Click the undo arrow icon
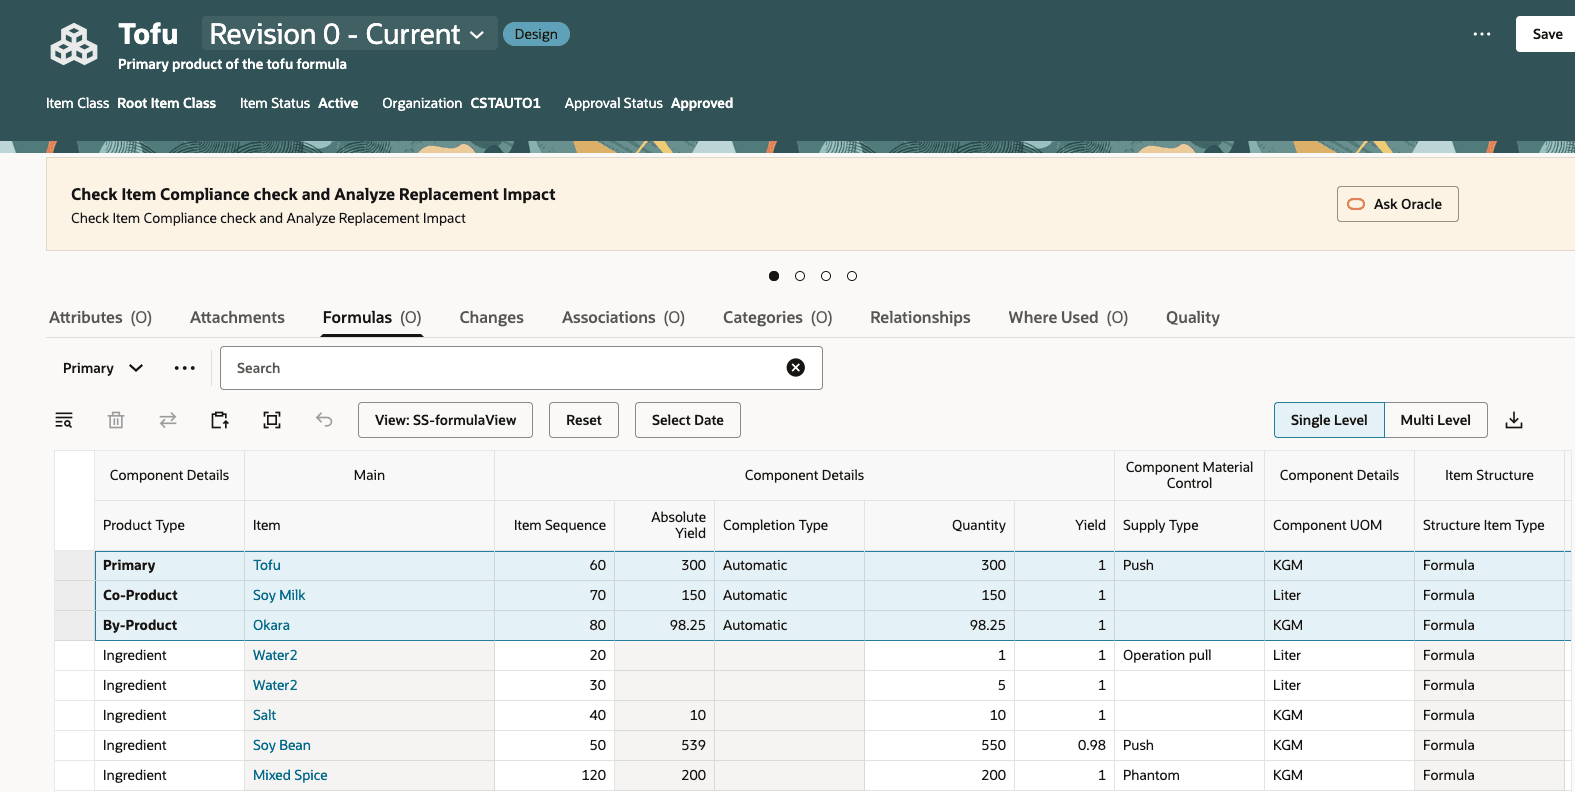This screenshot has height=792, width=1575. pos(324,420)
